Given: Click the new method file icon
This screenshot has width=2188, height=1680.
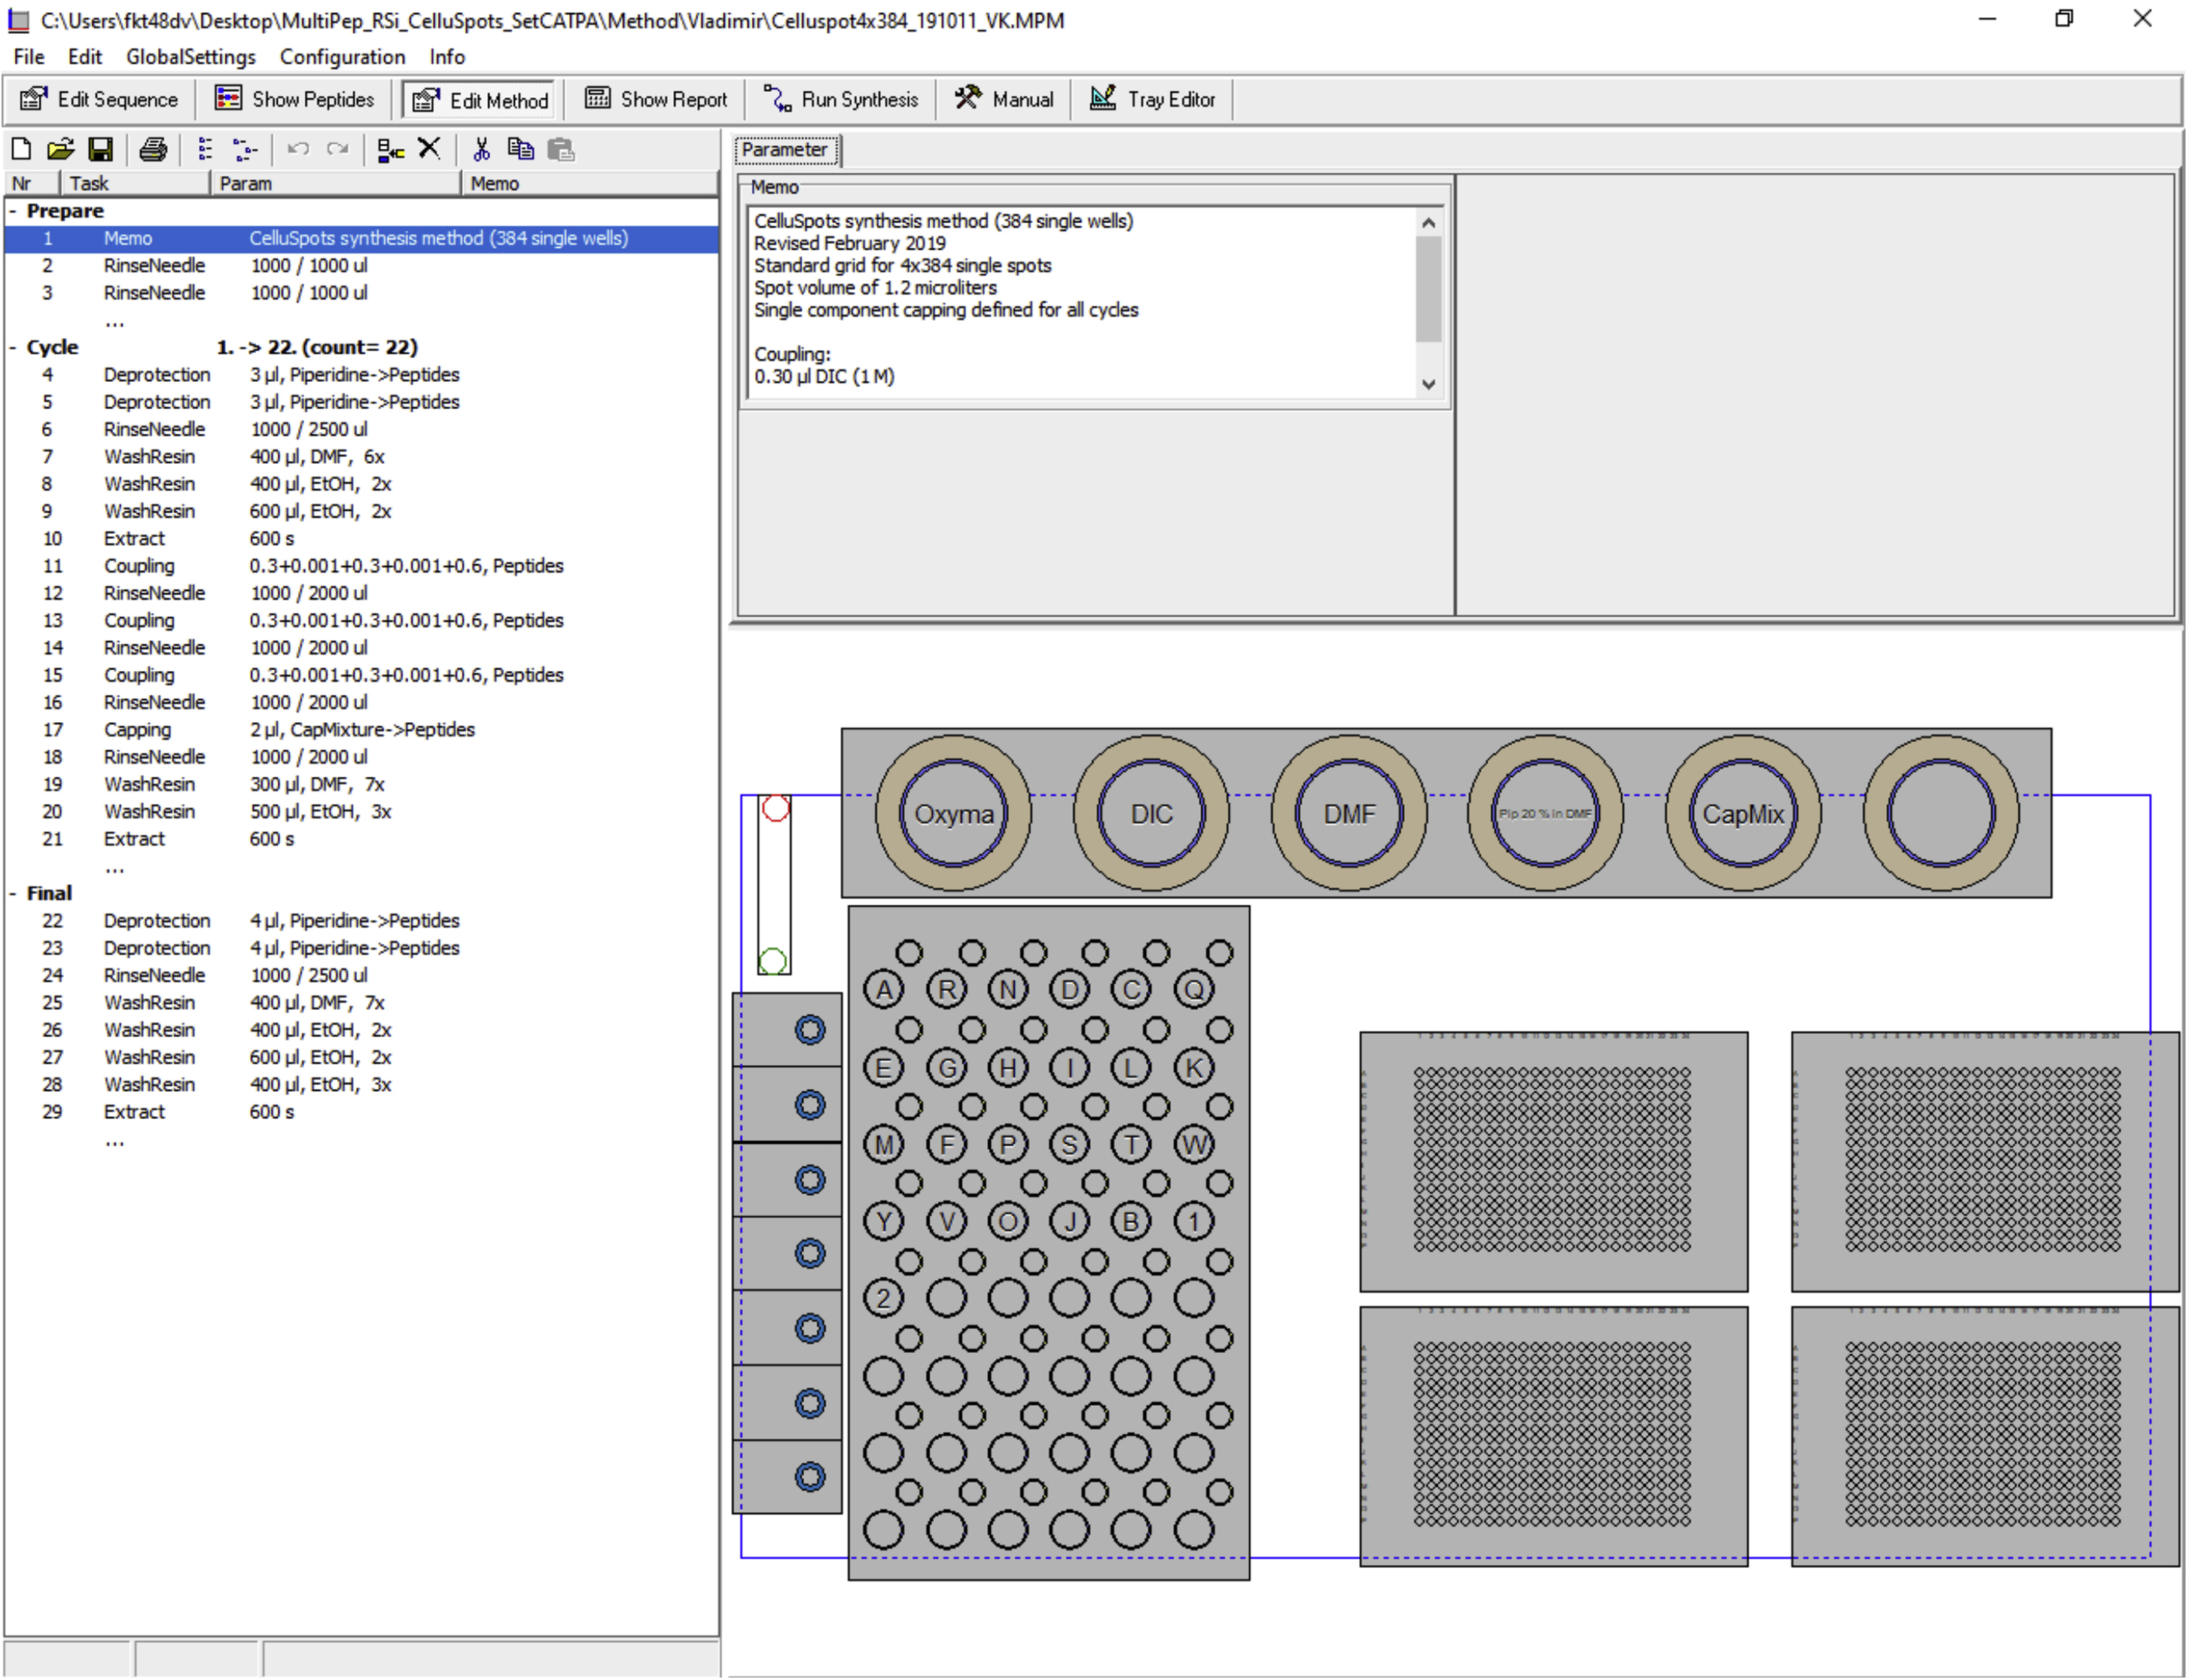Looking at the screenshot, I should [21, 150].
